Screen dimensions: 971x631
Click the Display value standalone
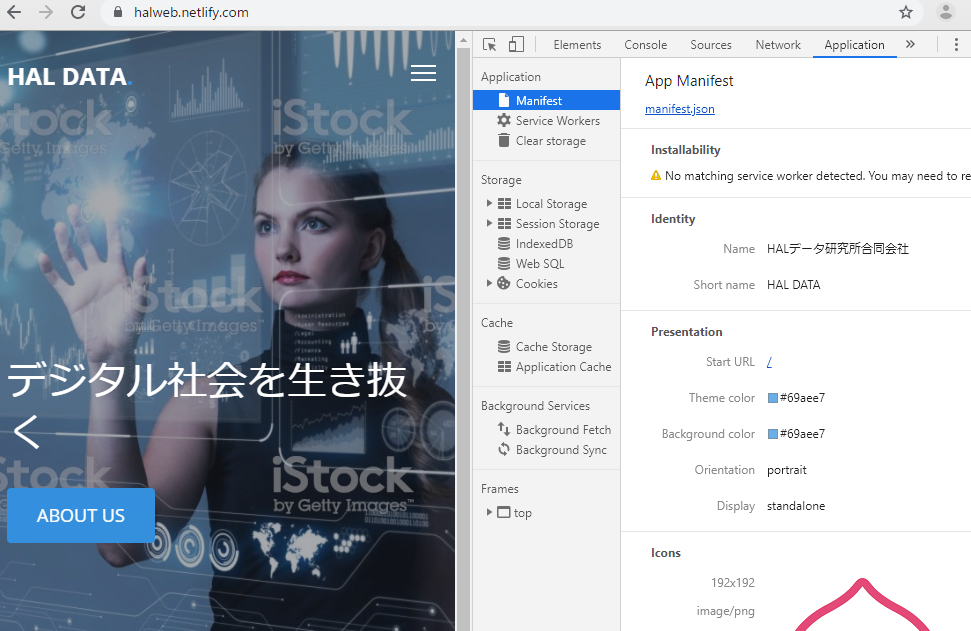tap(796, 506)
